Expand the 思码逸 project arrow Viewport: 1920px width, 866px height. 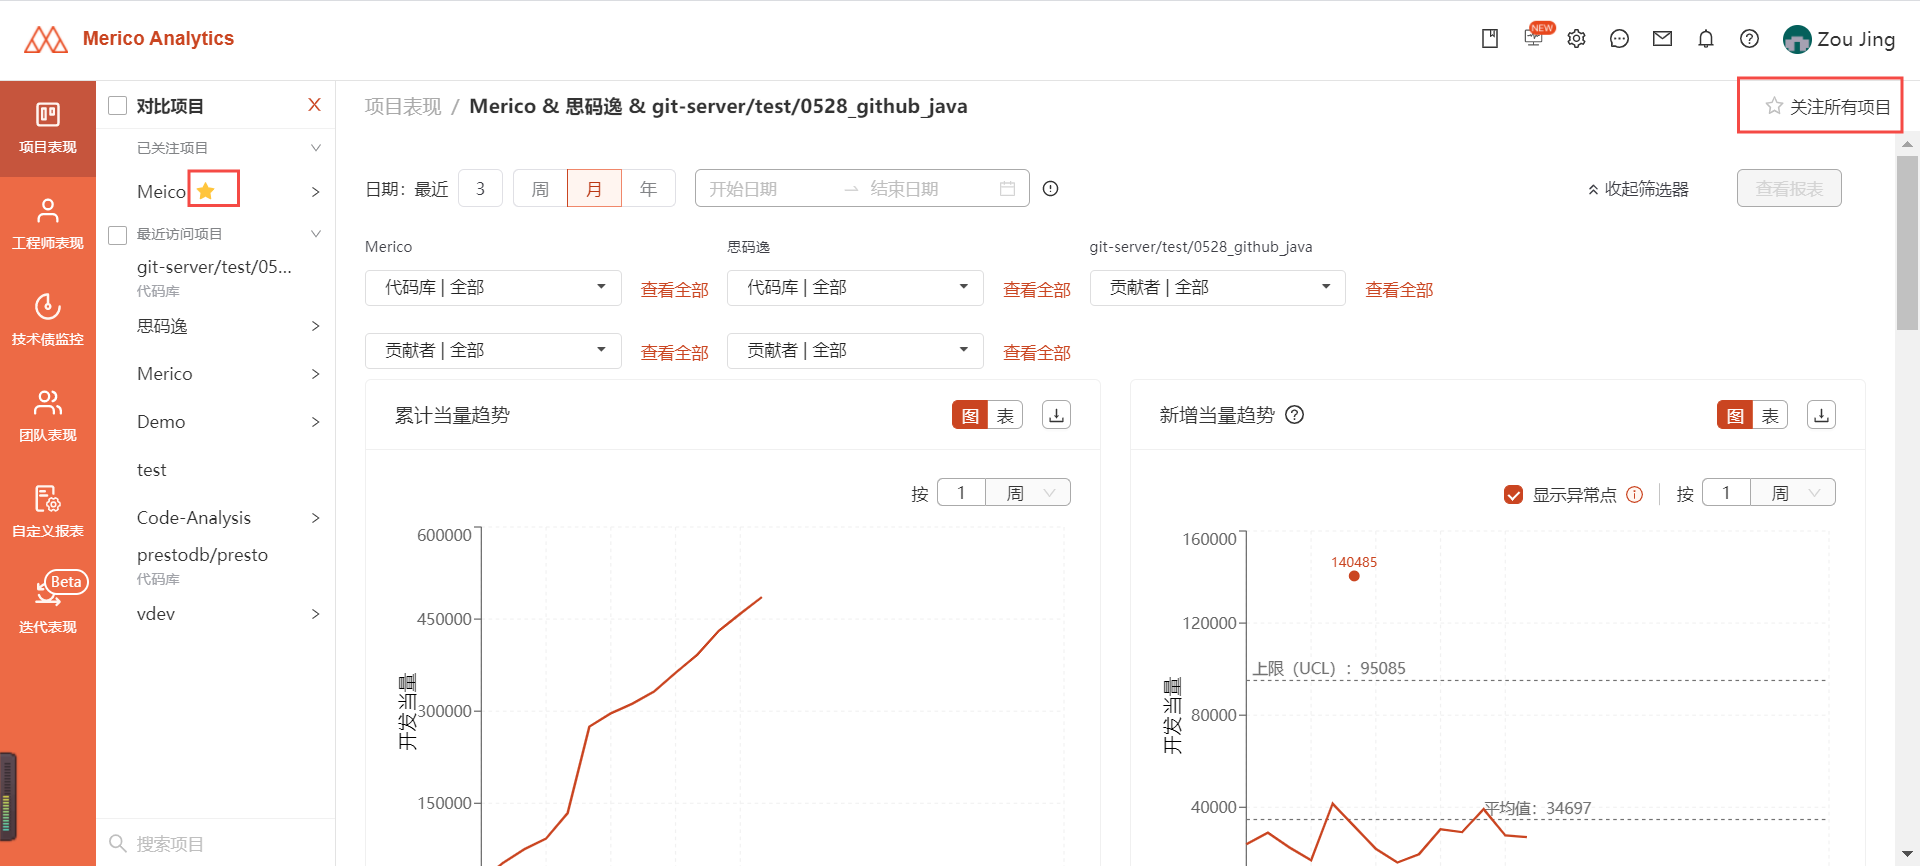[x=316, y=326]
